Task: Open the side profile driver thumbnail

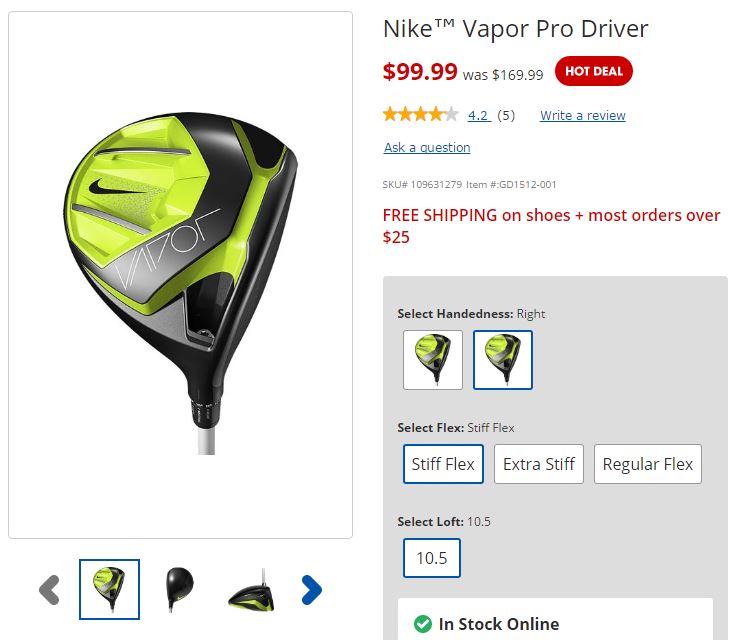Action: click(x=251, y=590)
